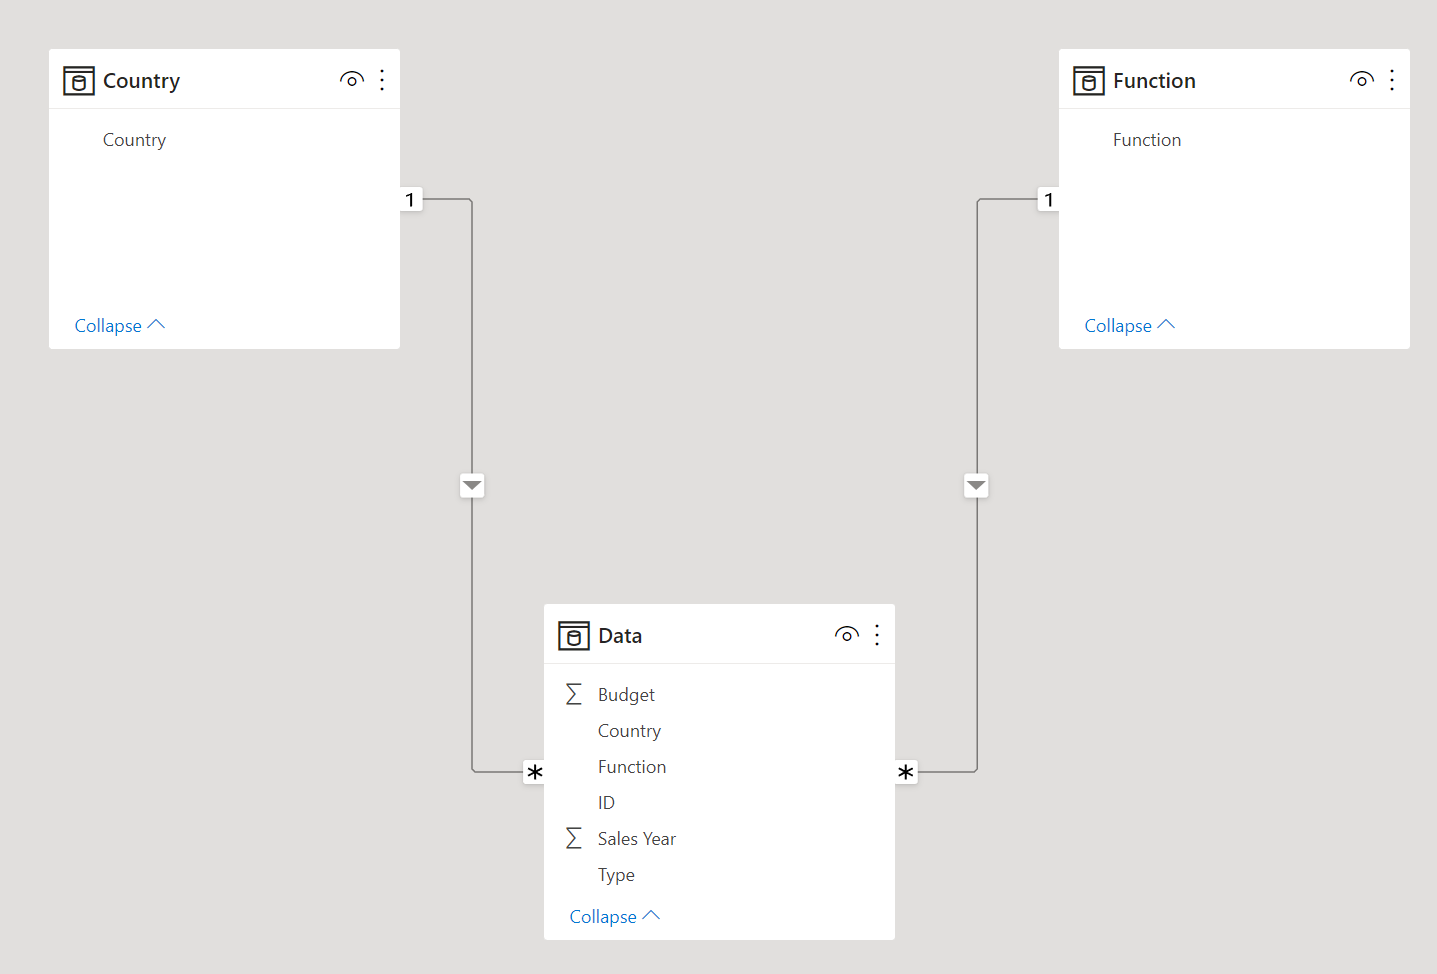Click the Function table title text

[1154, 81]
